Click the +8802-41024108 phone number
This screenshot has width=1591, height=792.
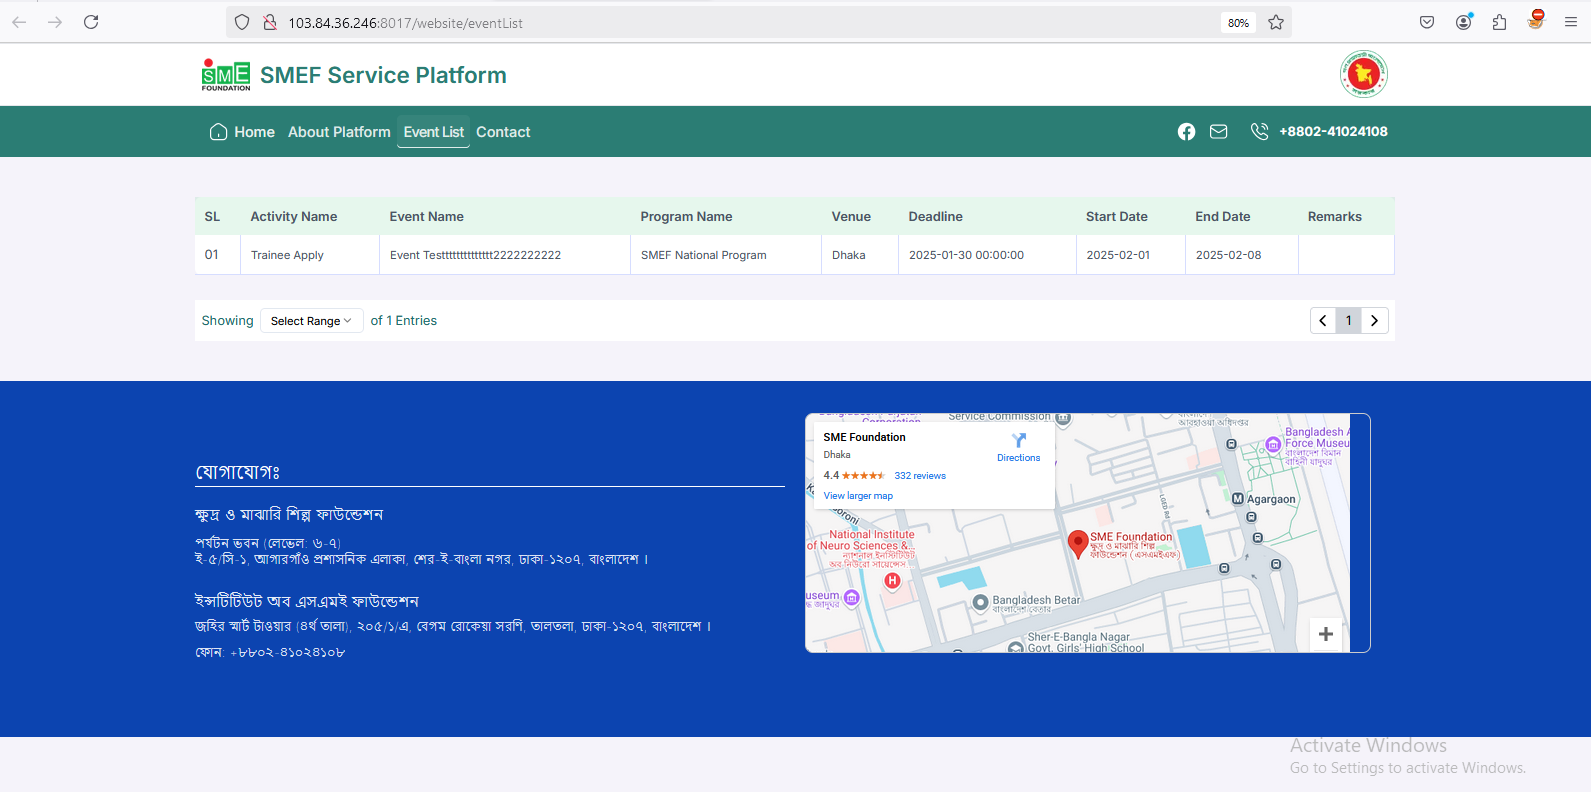1333,132
